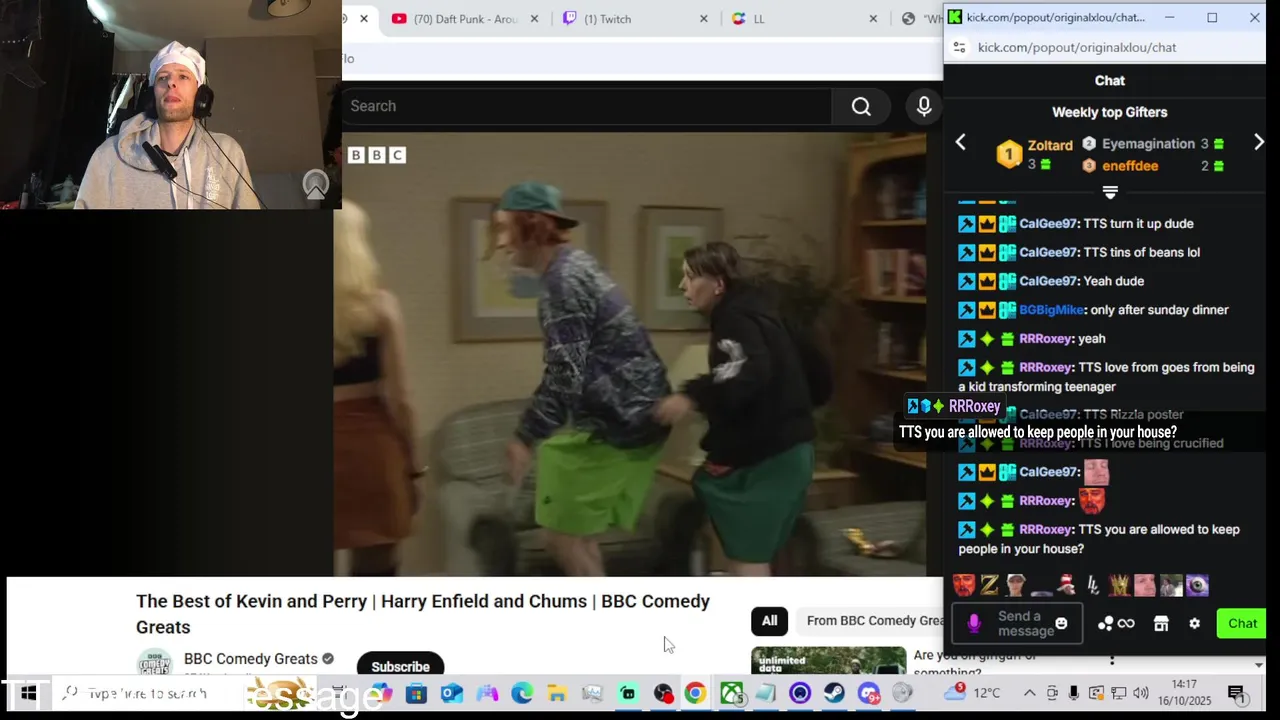Open the recommended video thumbnail below chips
The height and width of the screenshot is (720, 1280).
828,662
